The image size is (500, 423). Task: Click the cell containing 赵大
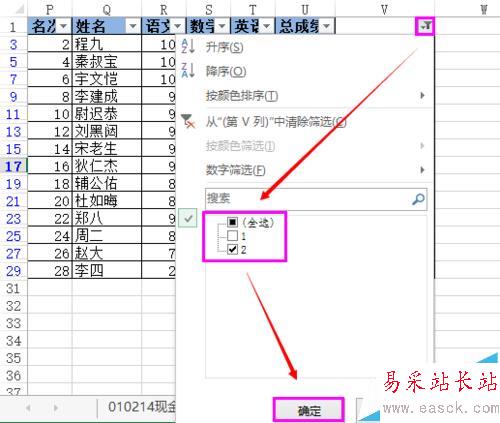coord(107,253)
